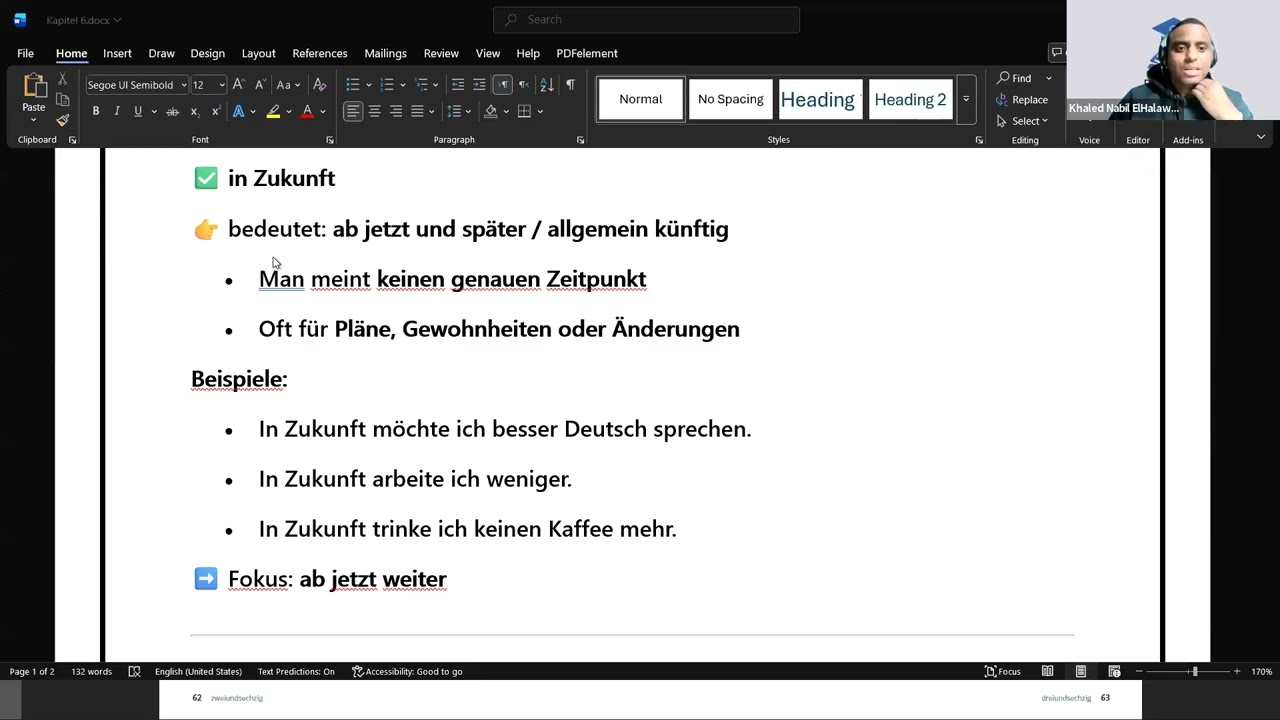The height and width of the screenshot is (720, 1280).
Task: Click Focus mode in status bar
Action: tap(1003, 671)
